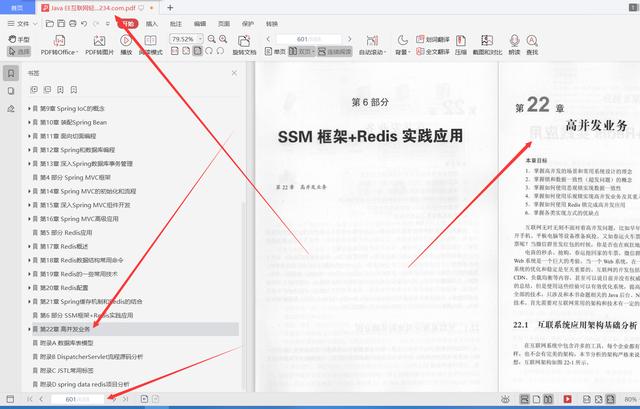Switch to the 批注 ribbon tab
Image resolution: width=640 pixels, height=409 pixels.
pyautogui.click(x=176, y=24)
